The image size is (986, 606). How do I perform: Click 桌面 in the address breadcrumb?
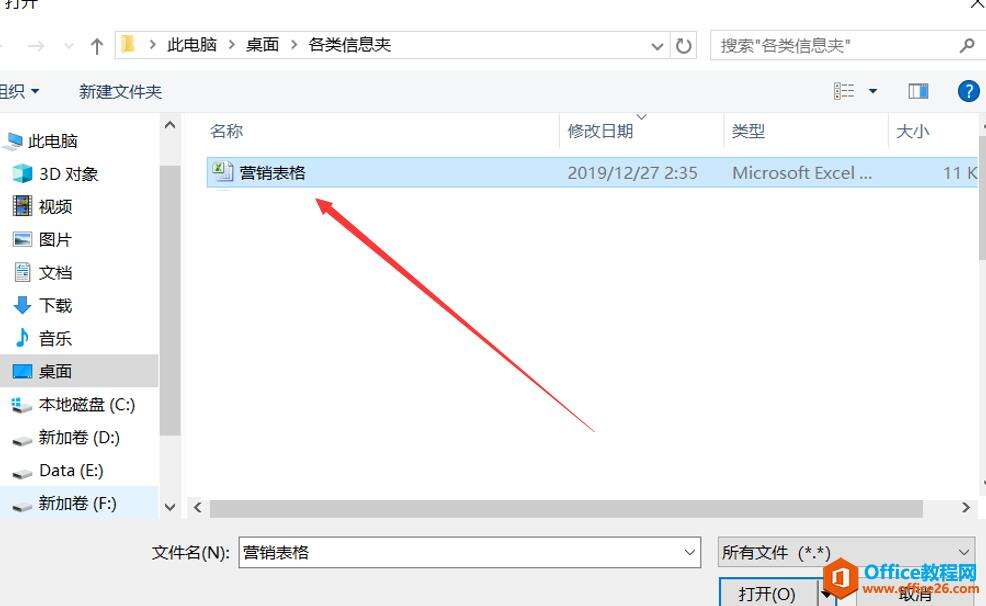point(262,45)
